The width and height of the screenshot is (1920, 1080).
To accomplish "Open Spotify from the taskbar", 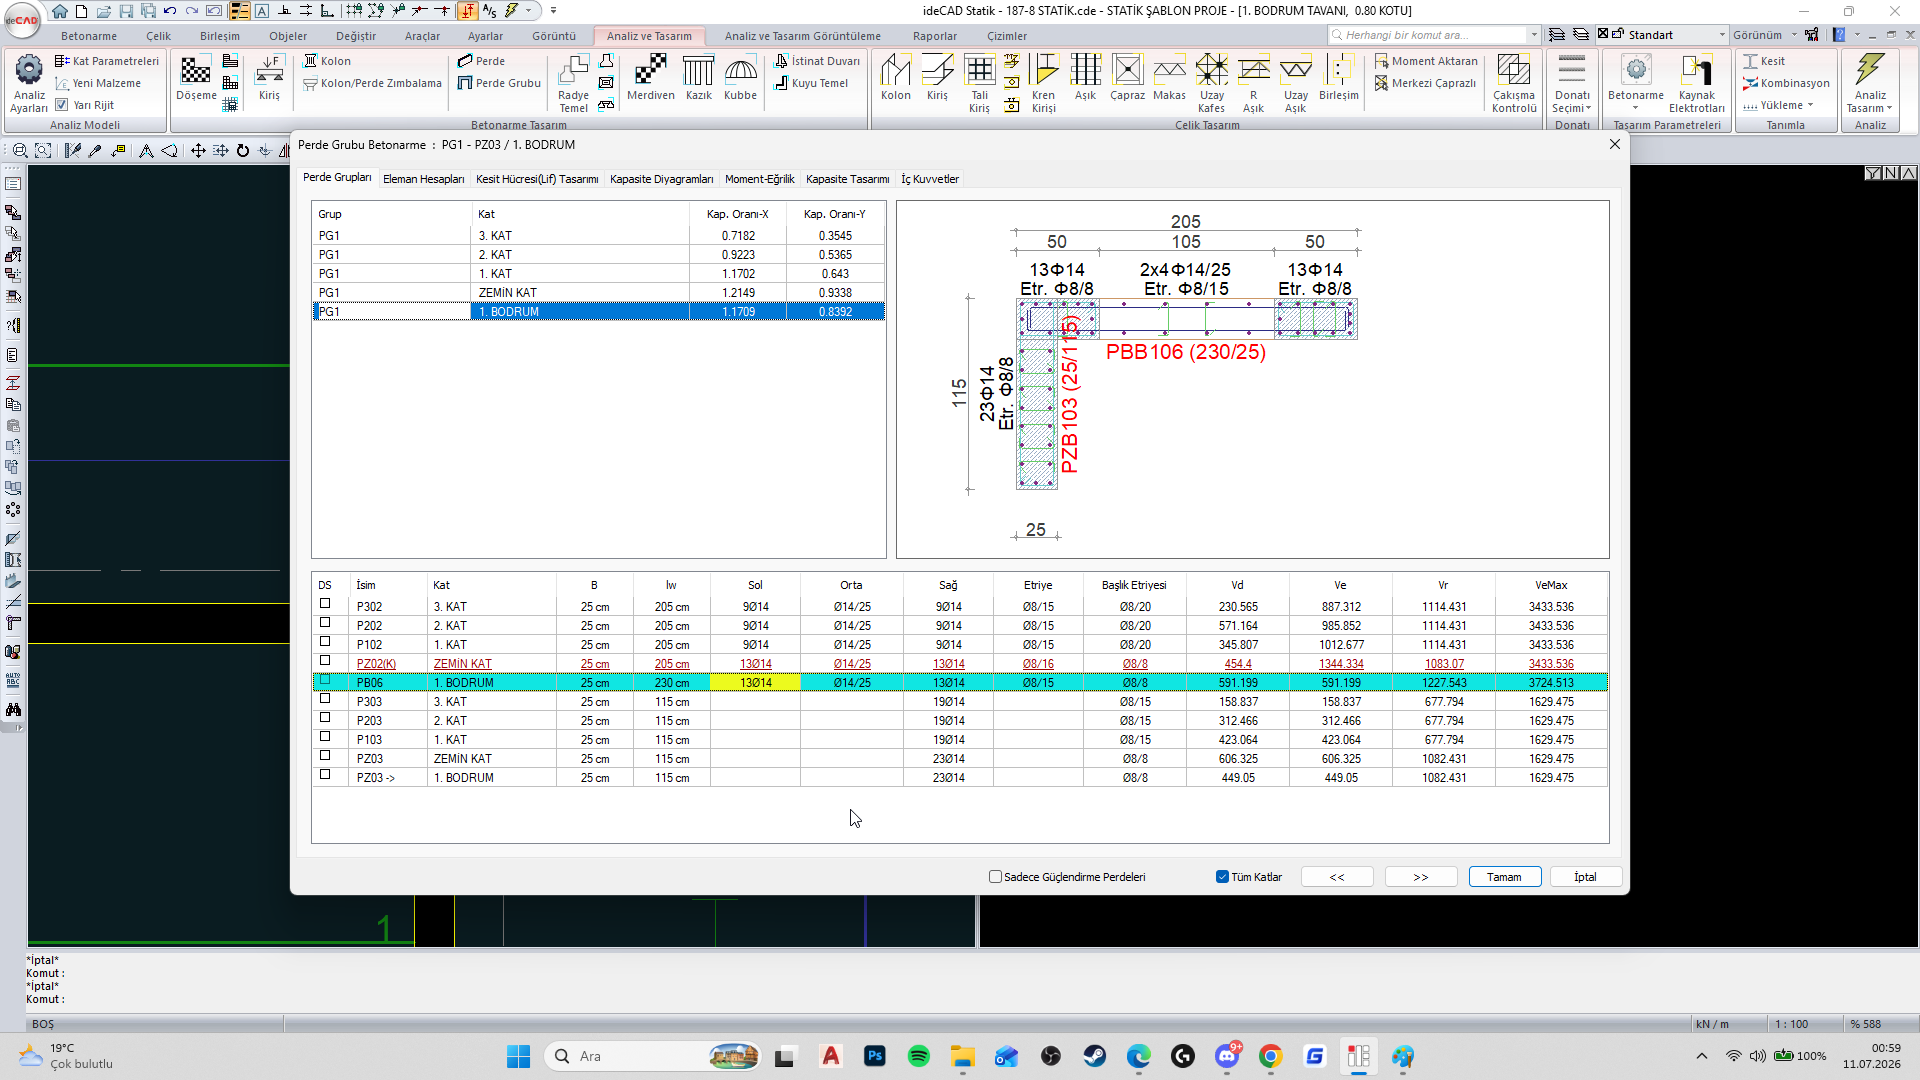I will [x=918, y=1056].
